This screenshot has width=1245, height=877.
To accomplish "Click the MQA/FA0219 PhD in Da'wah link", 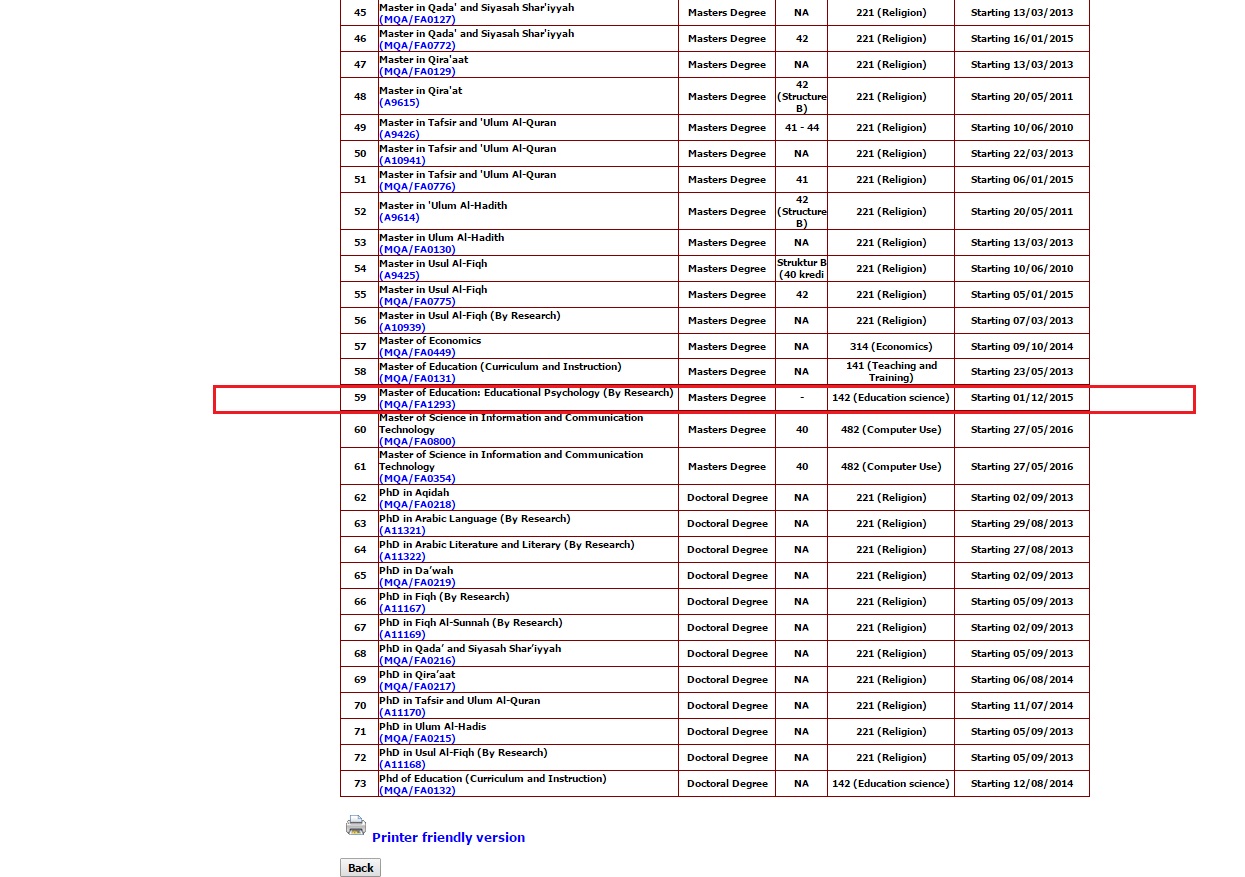I will pos(417,582).
